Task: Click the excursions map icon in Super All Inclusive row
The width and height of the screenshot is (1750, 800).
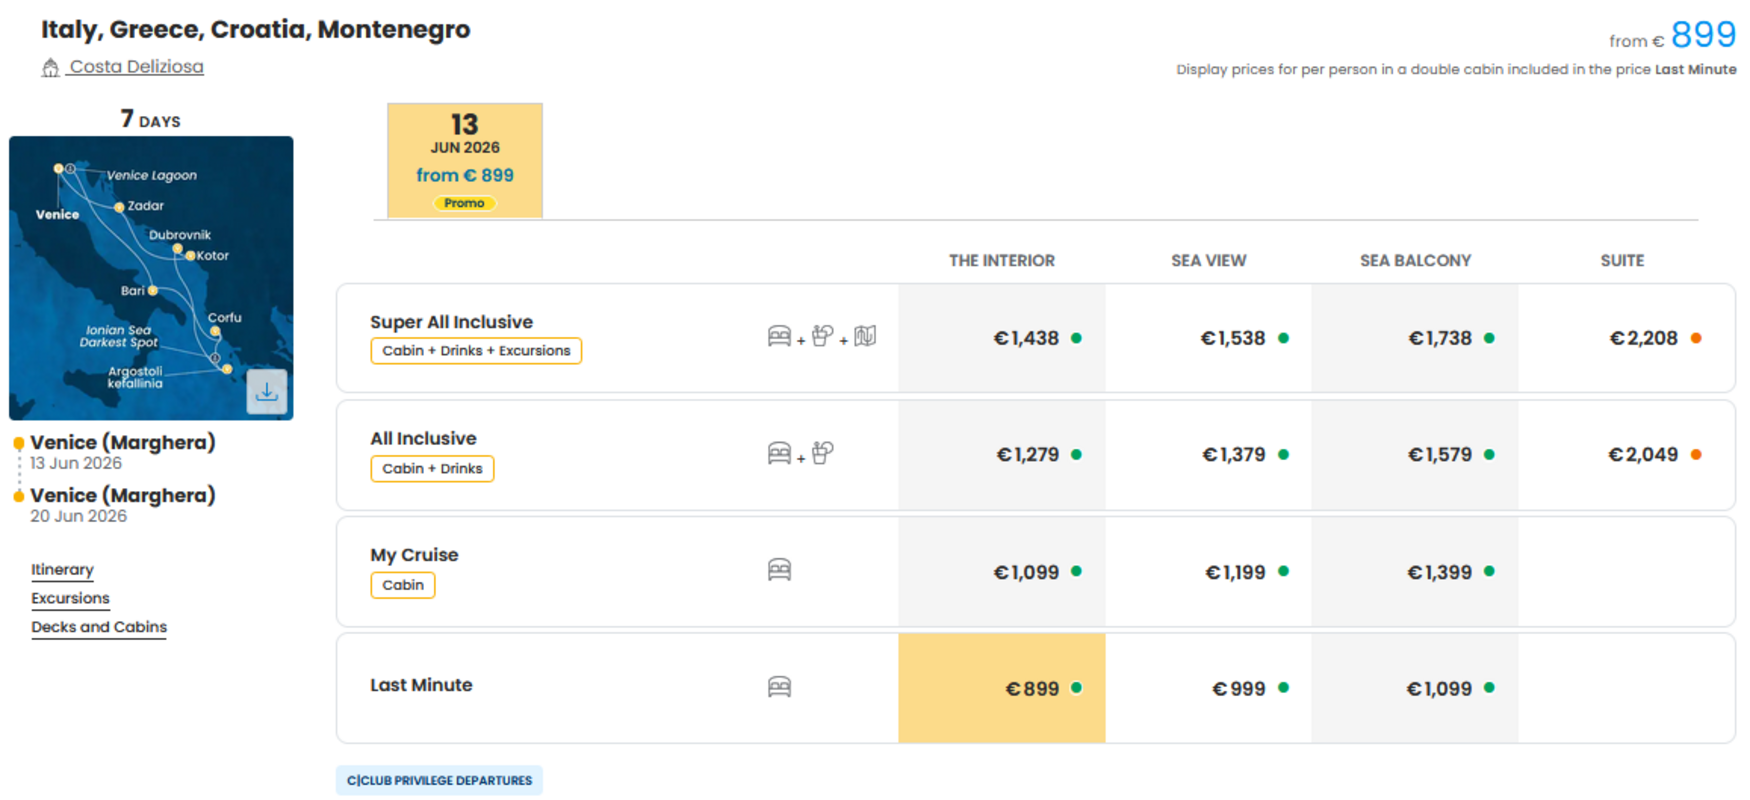Action: pyautogui.click(x=865, y=336)
